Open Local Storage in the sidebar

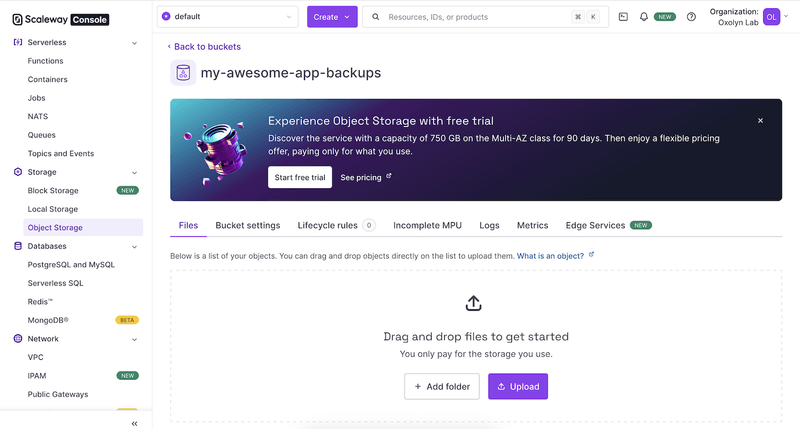coord(53,209)
